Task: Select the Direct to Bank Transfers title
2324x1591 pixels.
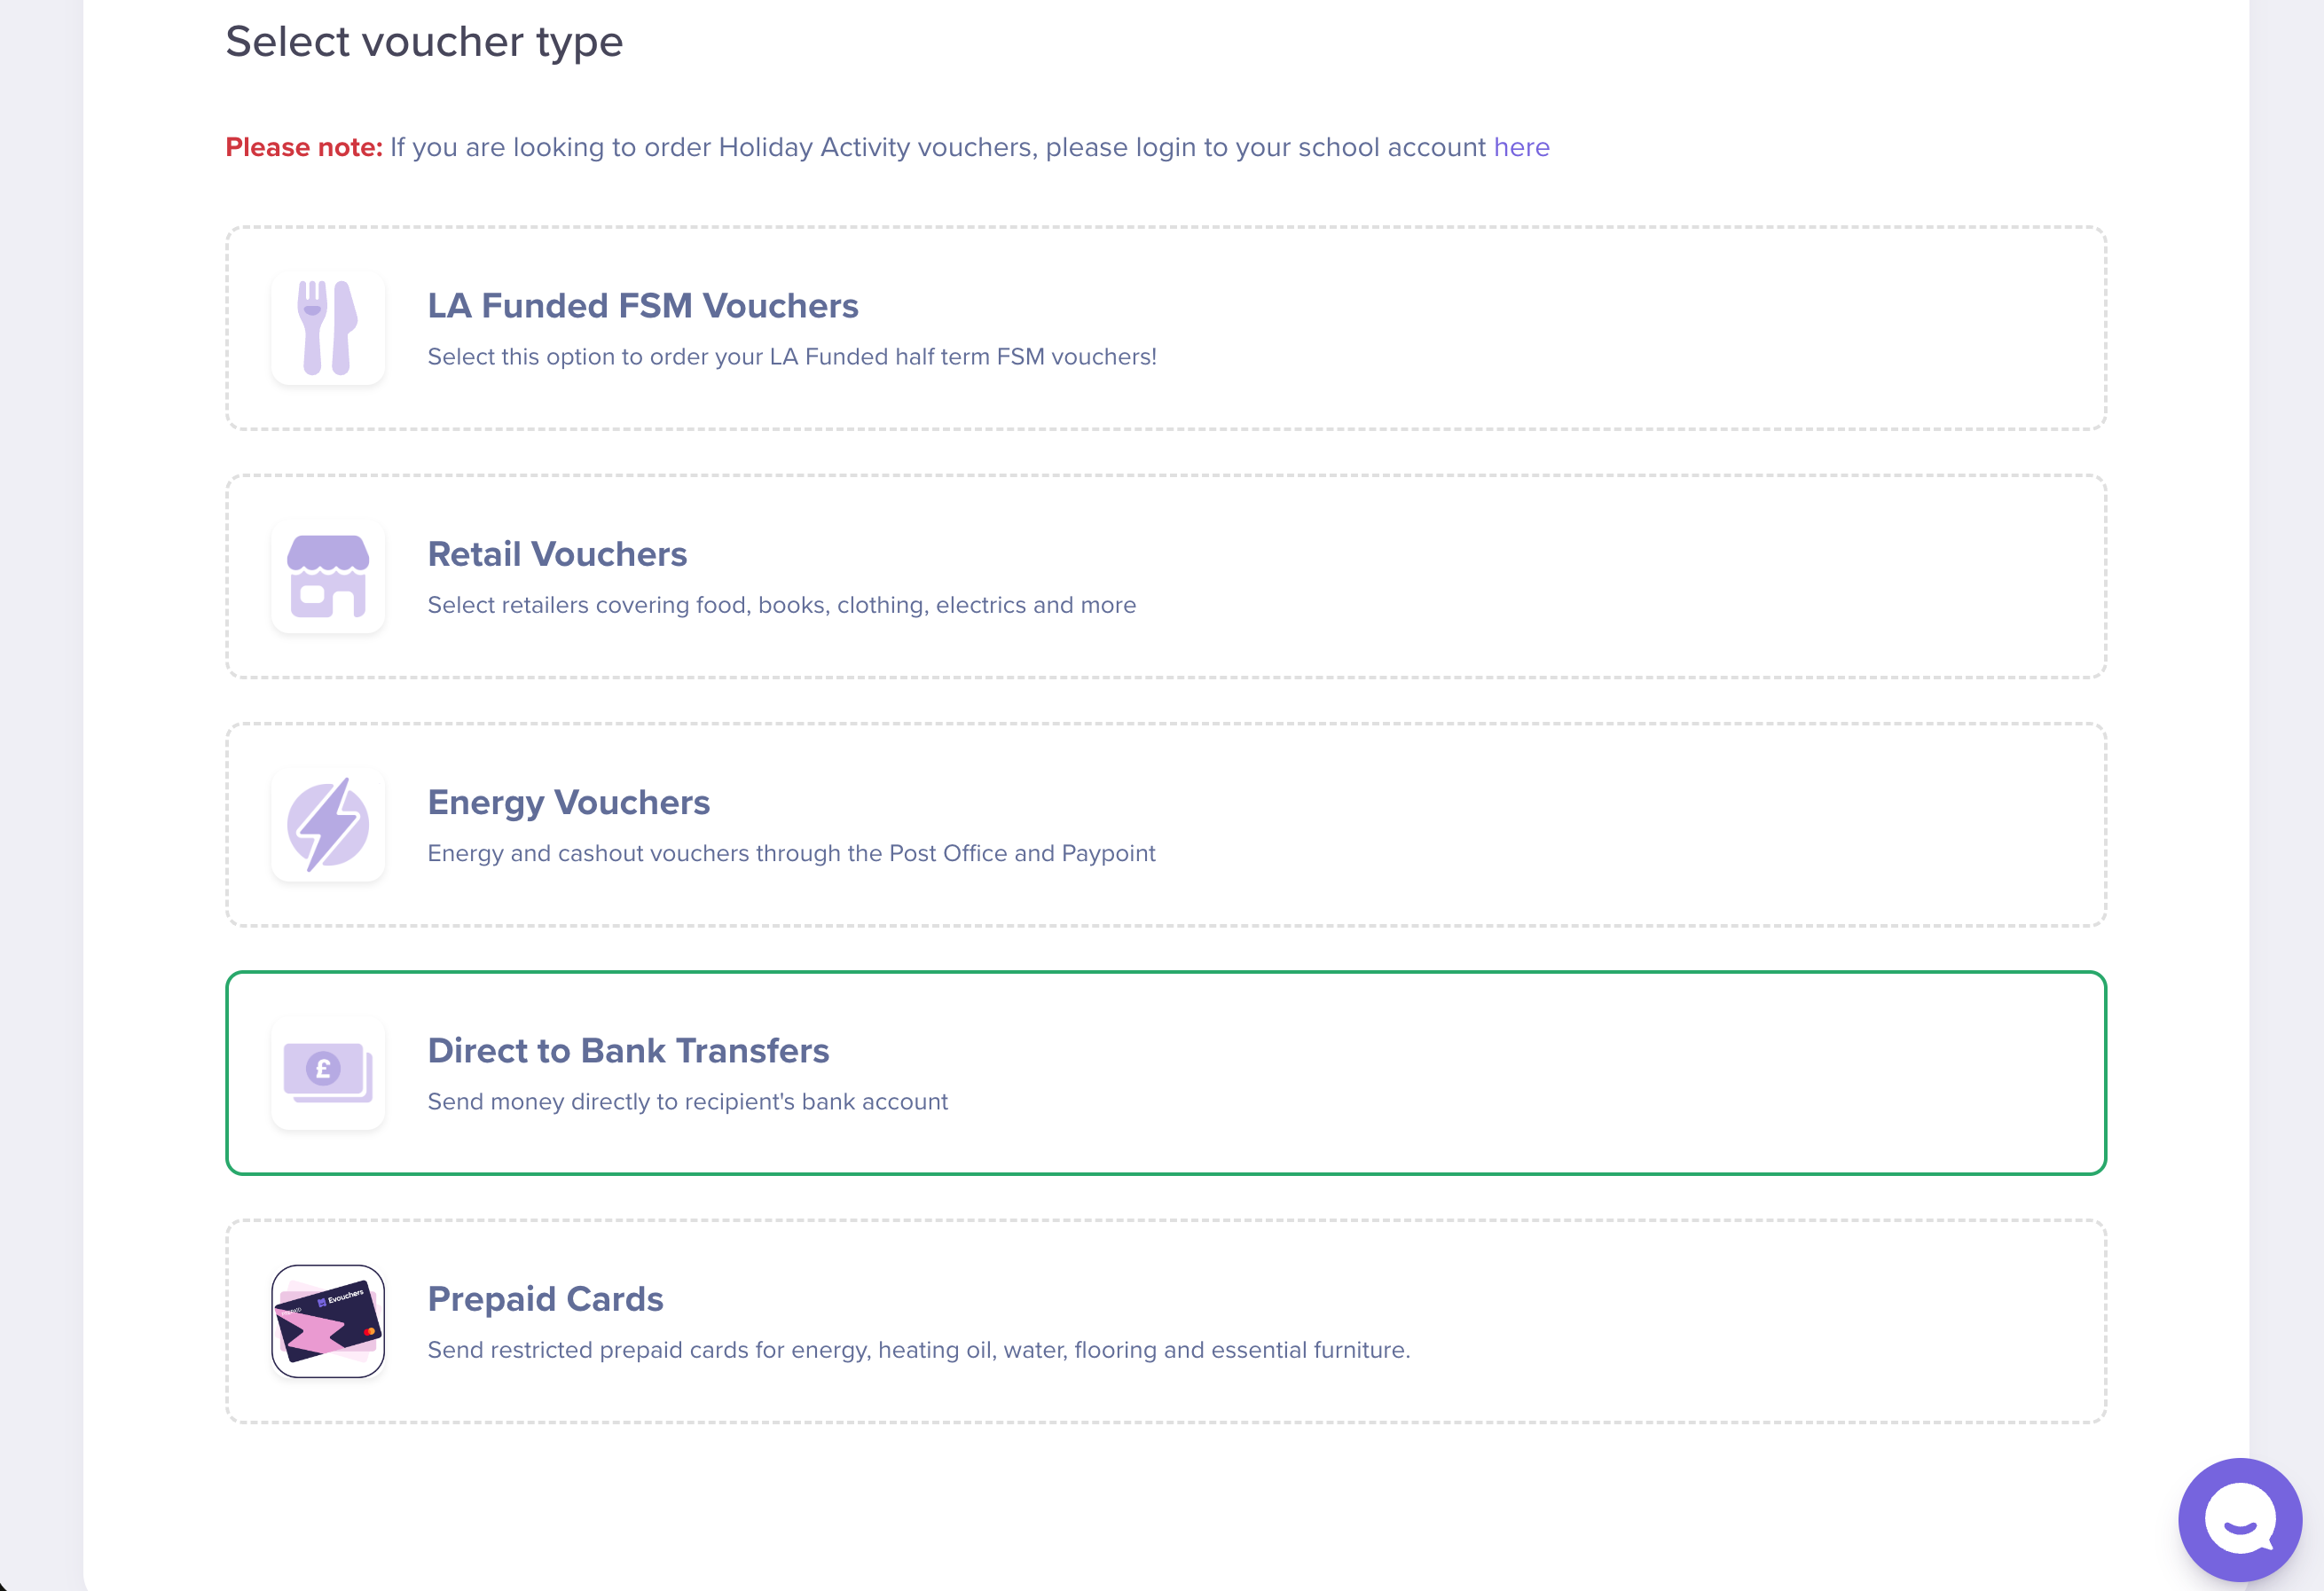Action: [x=628, y=1050]
